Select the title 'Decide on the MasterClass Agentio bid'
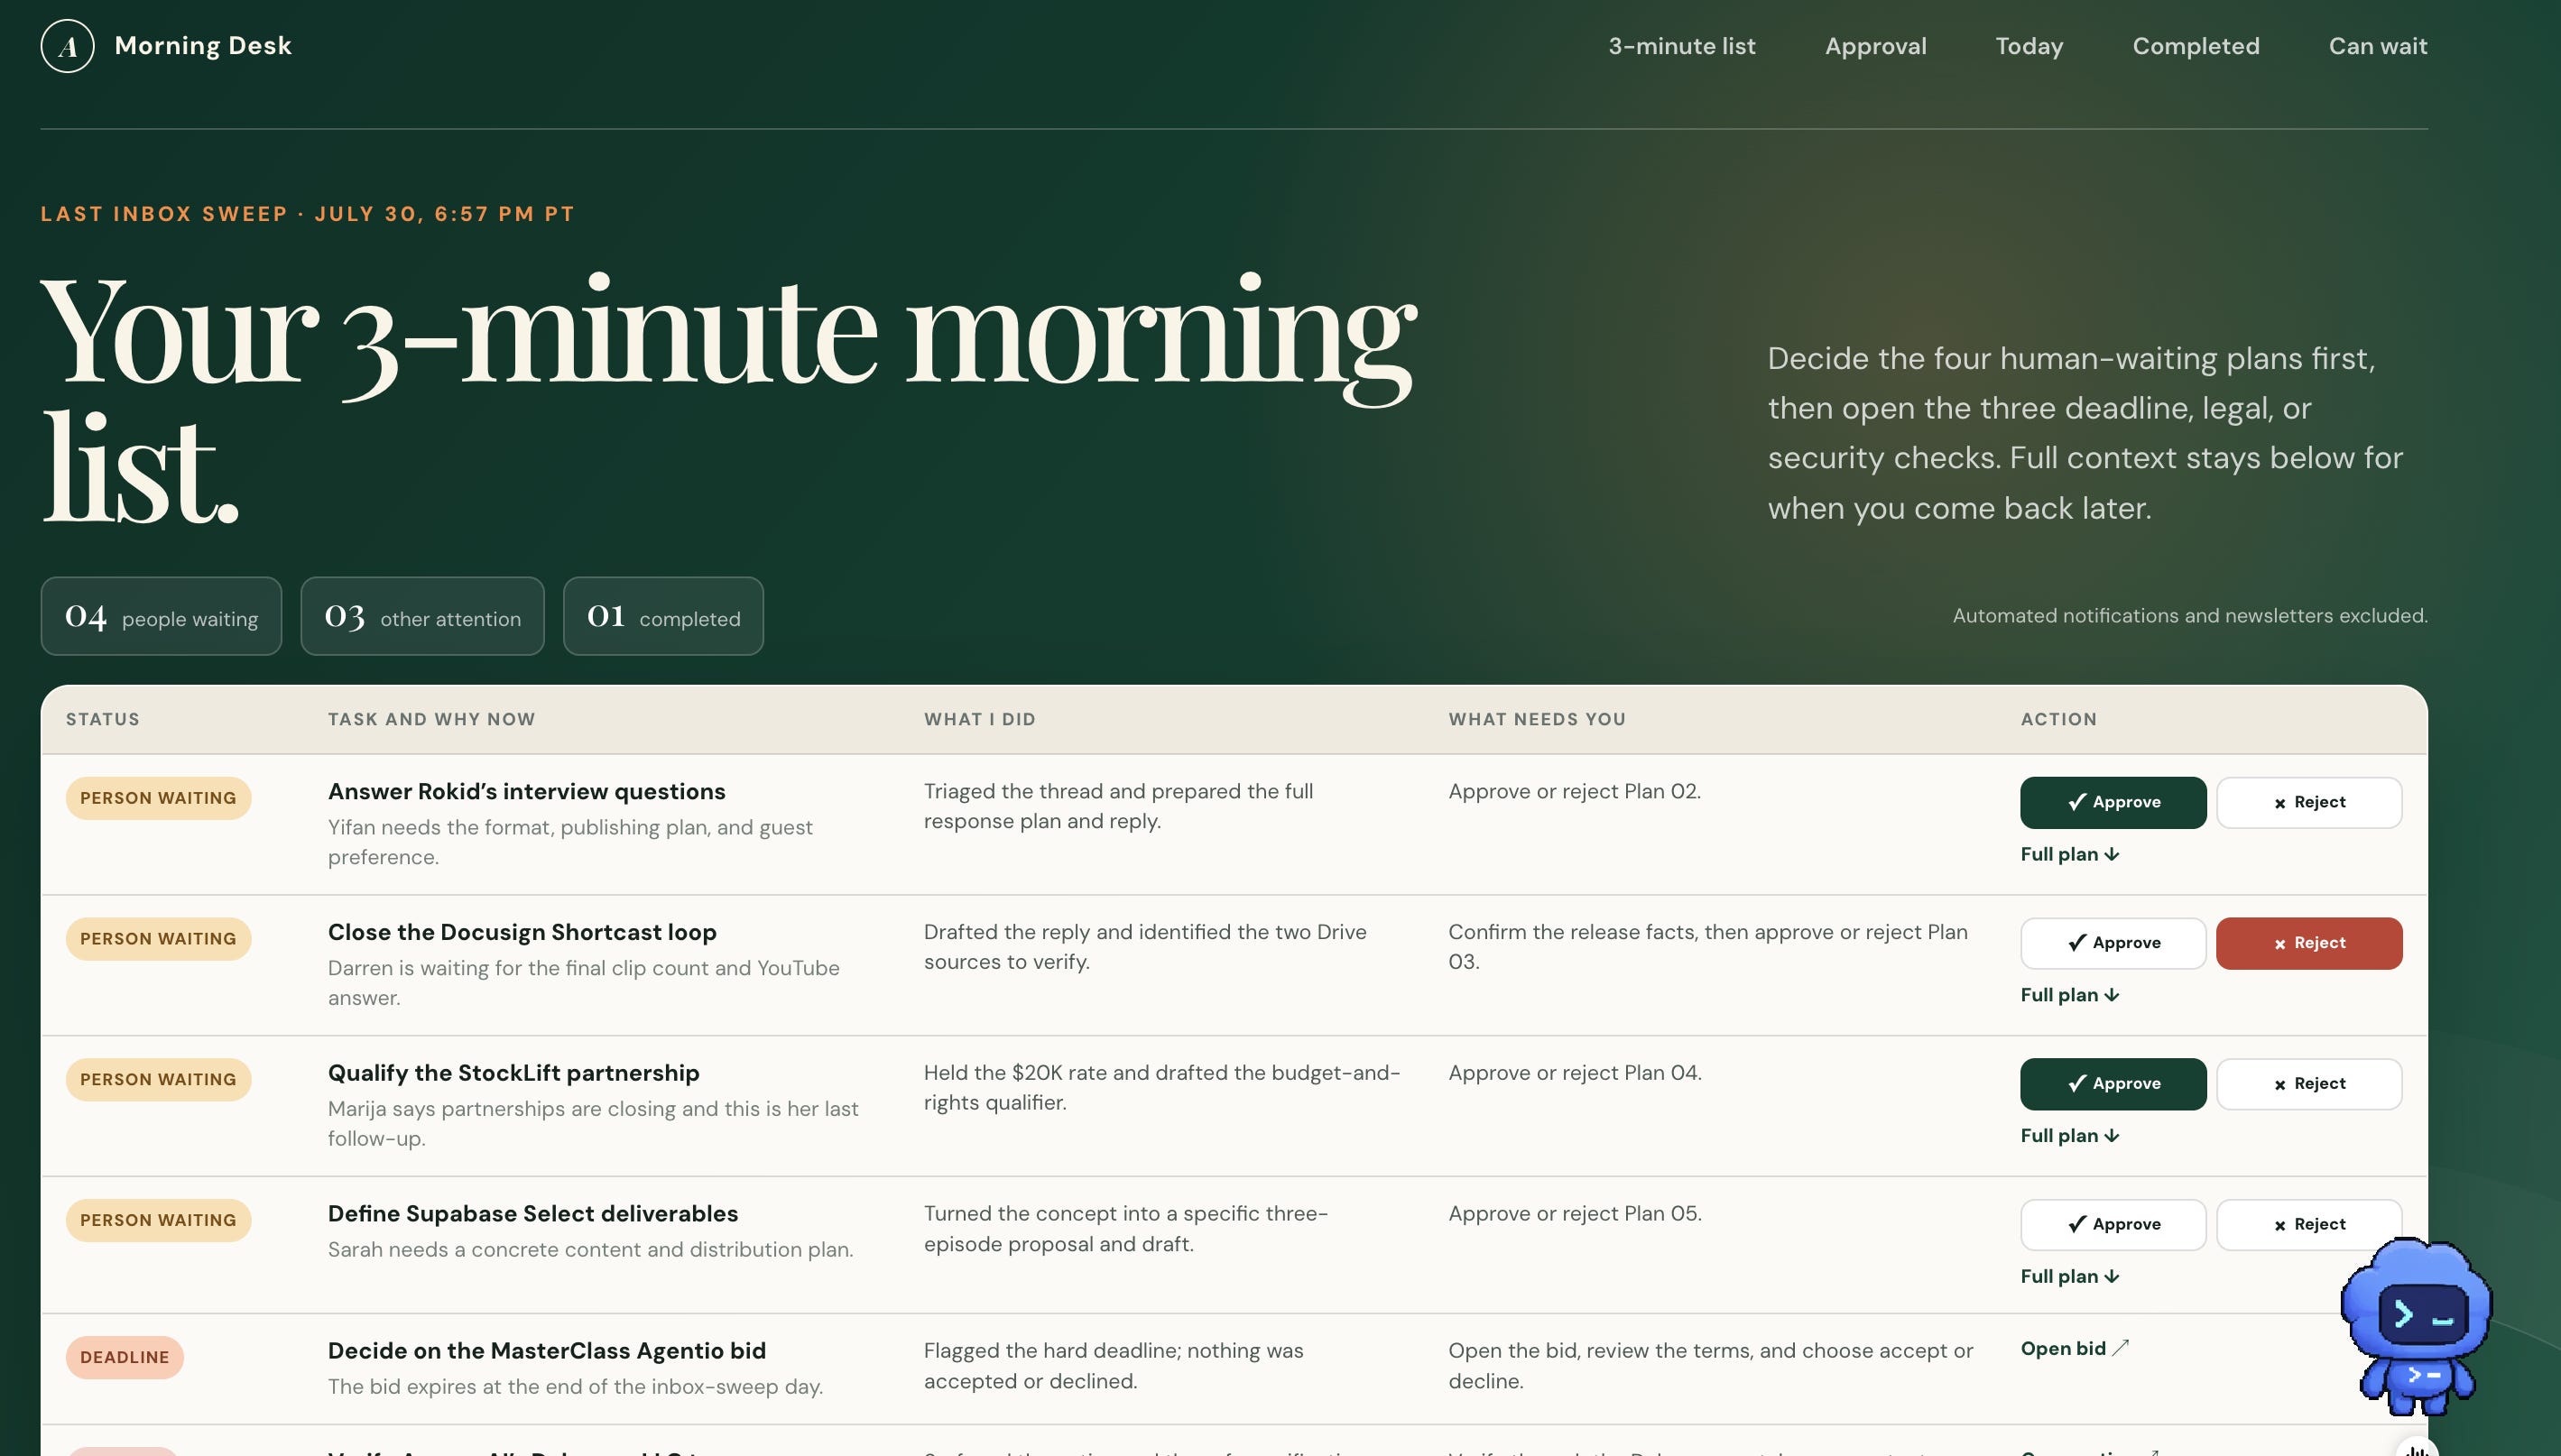 click(547, 1351)
